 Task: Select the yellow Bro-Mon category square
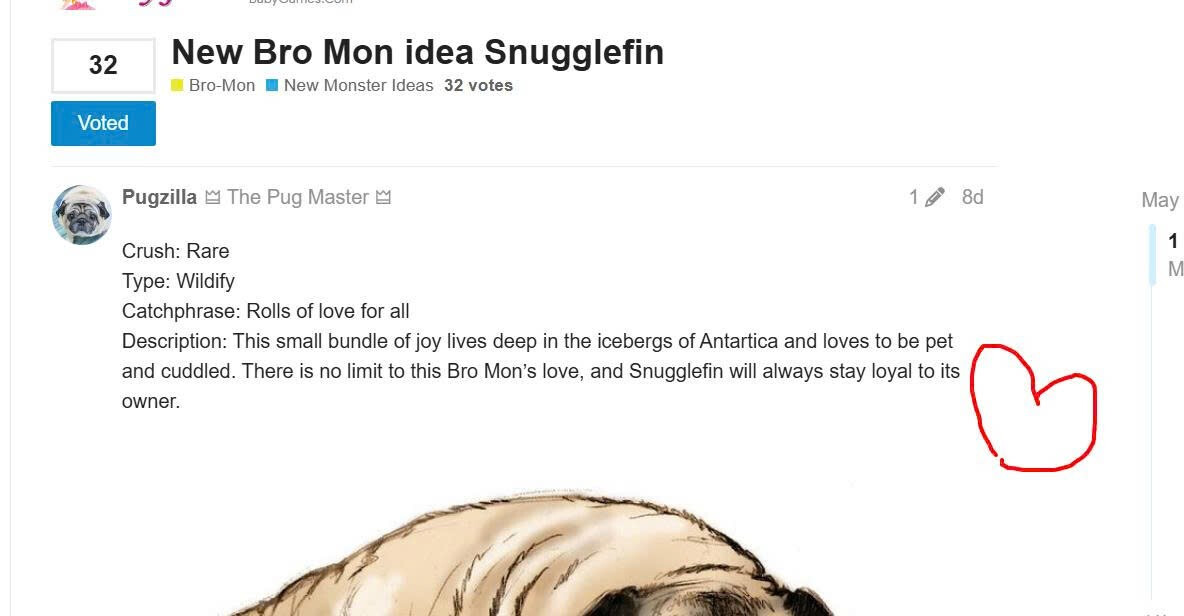[x=177, y=85]
